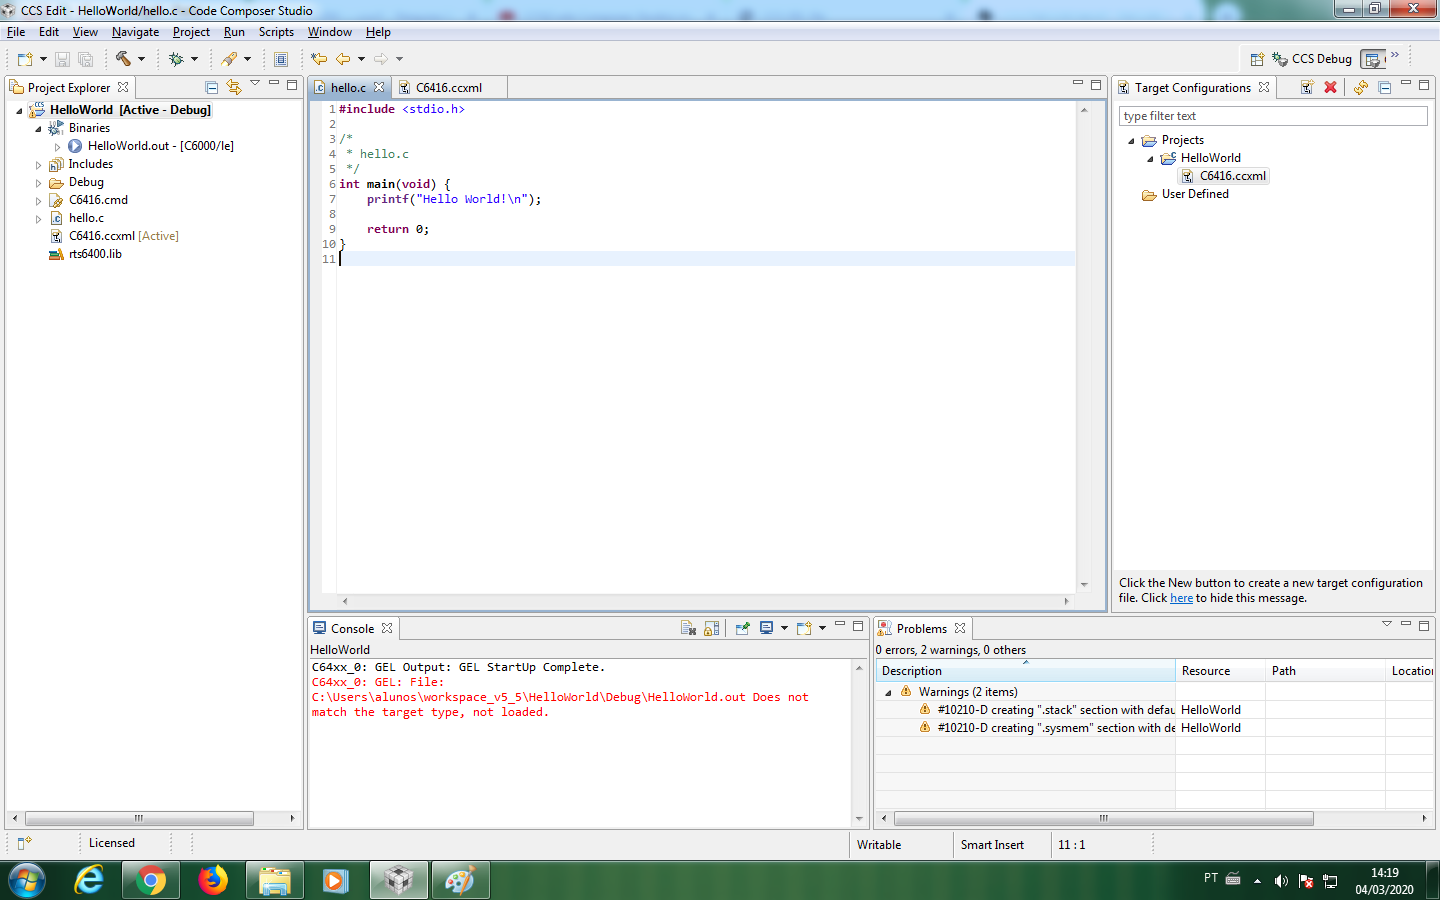
Task: Click the New file wizard toolbar icon
Action: pos(25,59)
